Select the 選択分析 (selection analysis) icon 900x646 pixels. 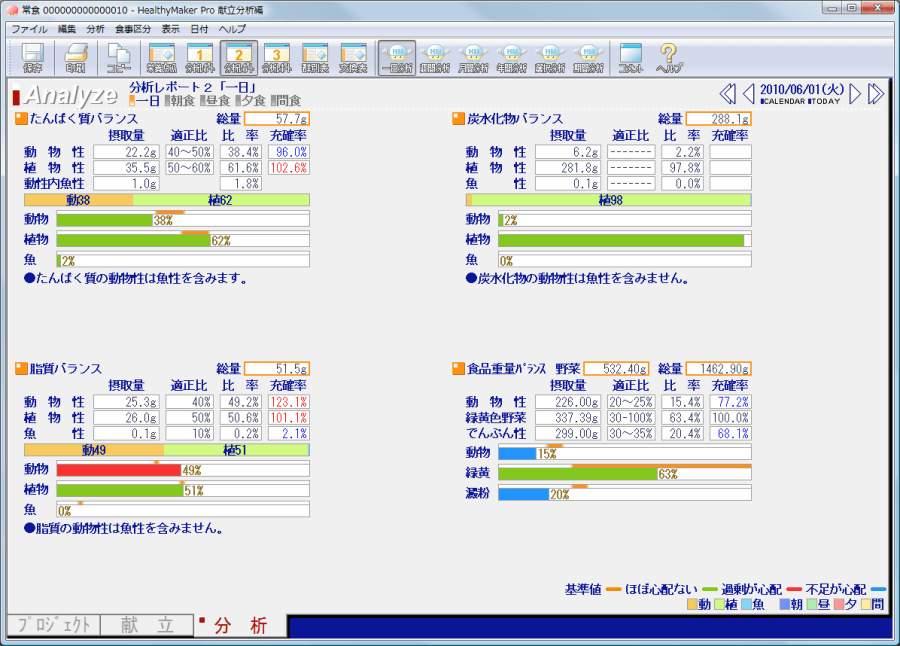[550, 58]
